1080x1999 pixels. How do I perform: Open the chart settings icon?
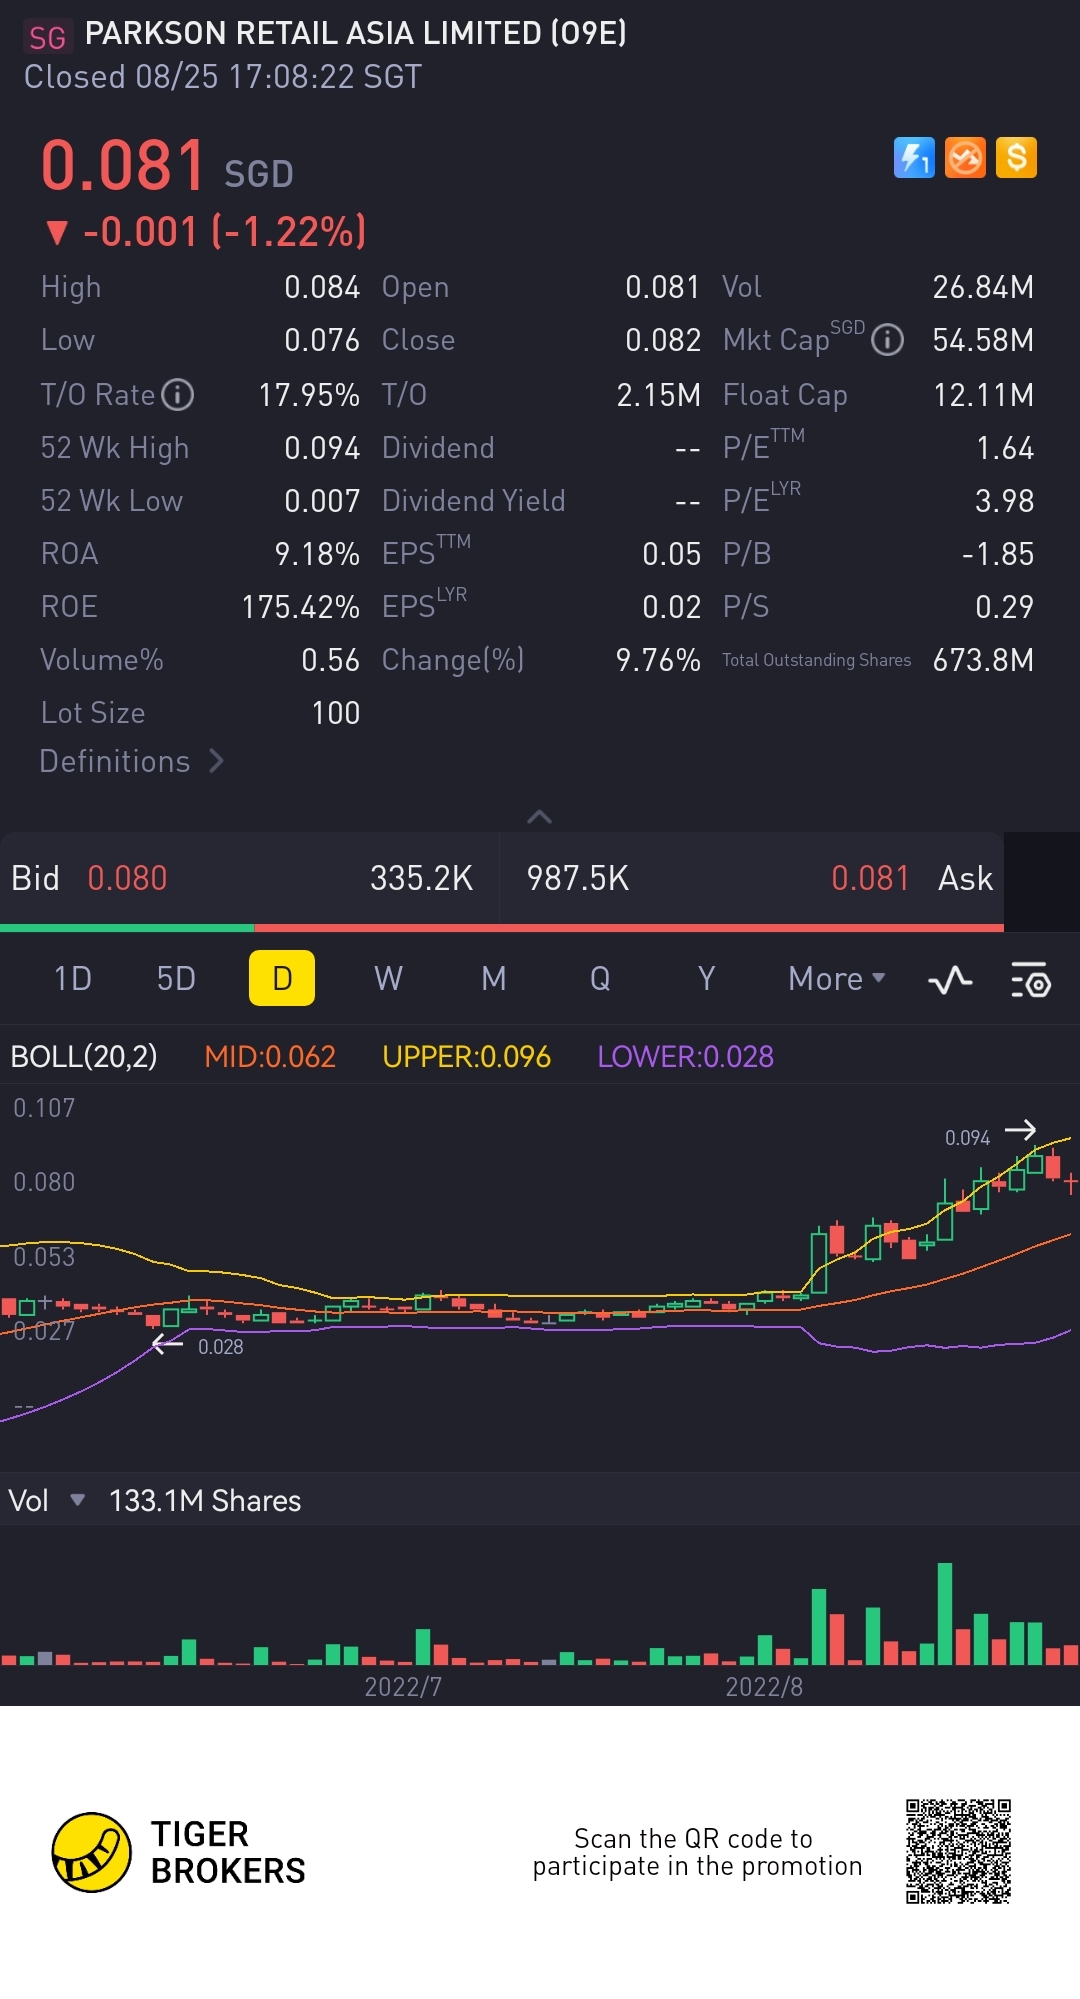tap(1031, 979)
